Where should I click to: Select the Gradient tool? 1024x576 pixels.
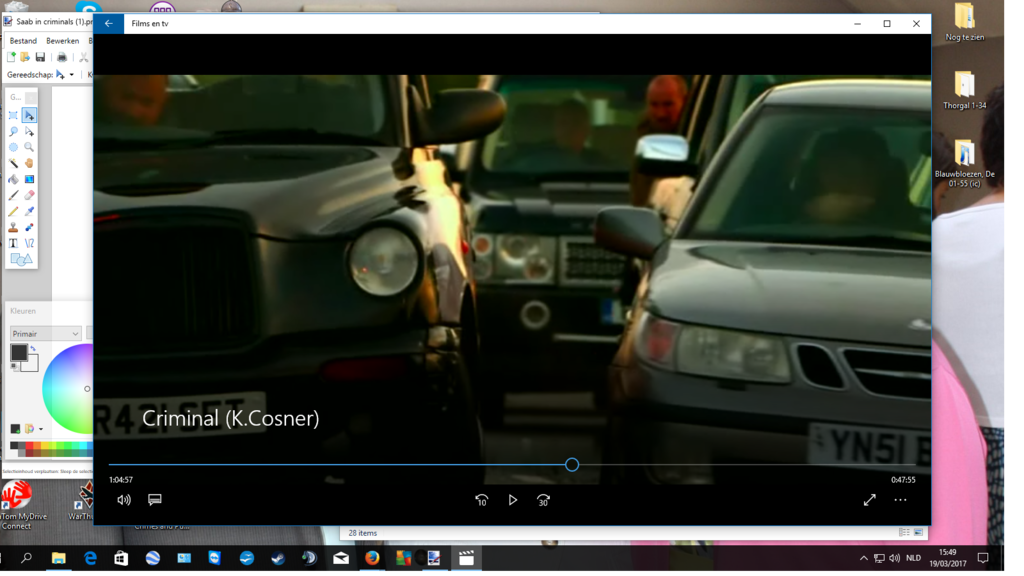[29, 180]
